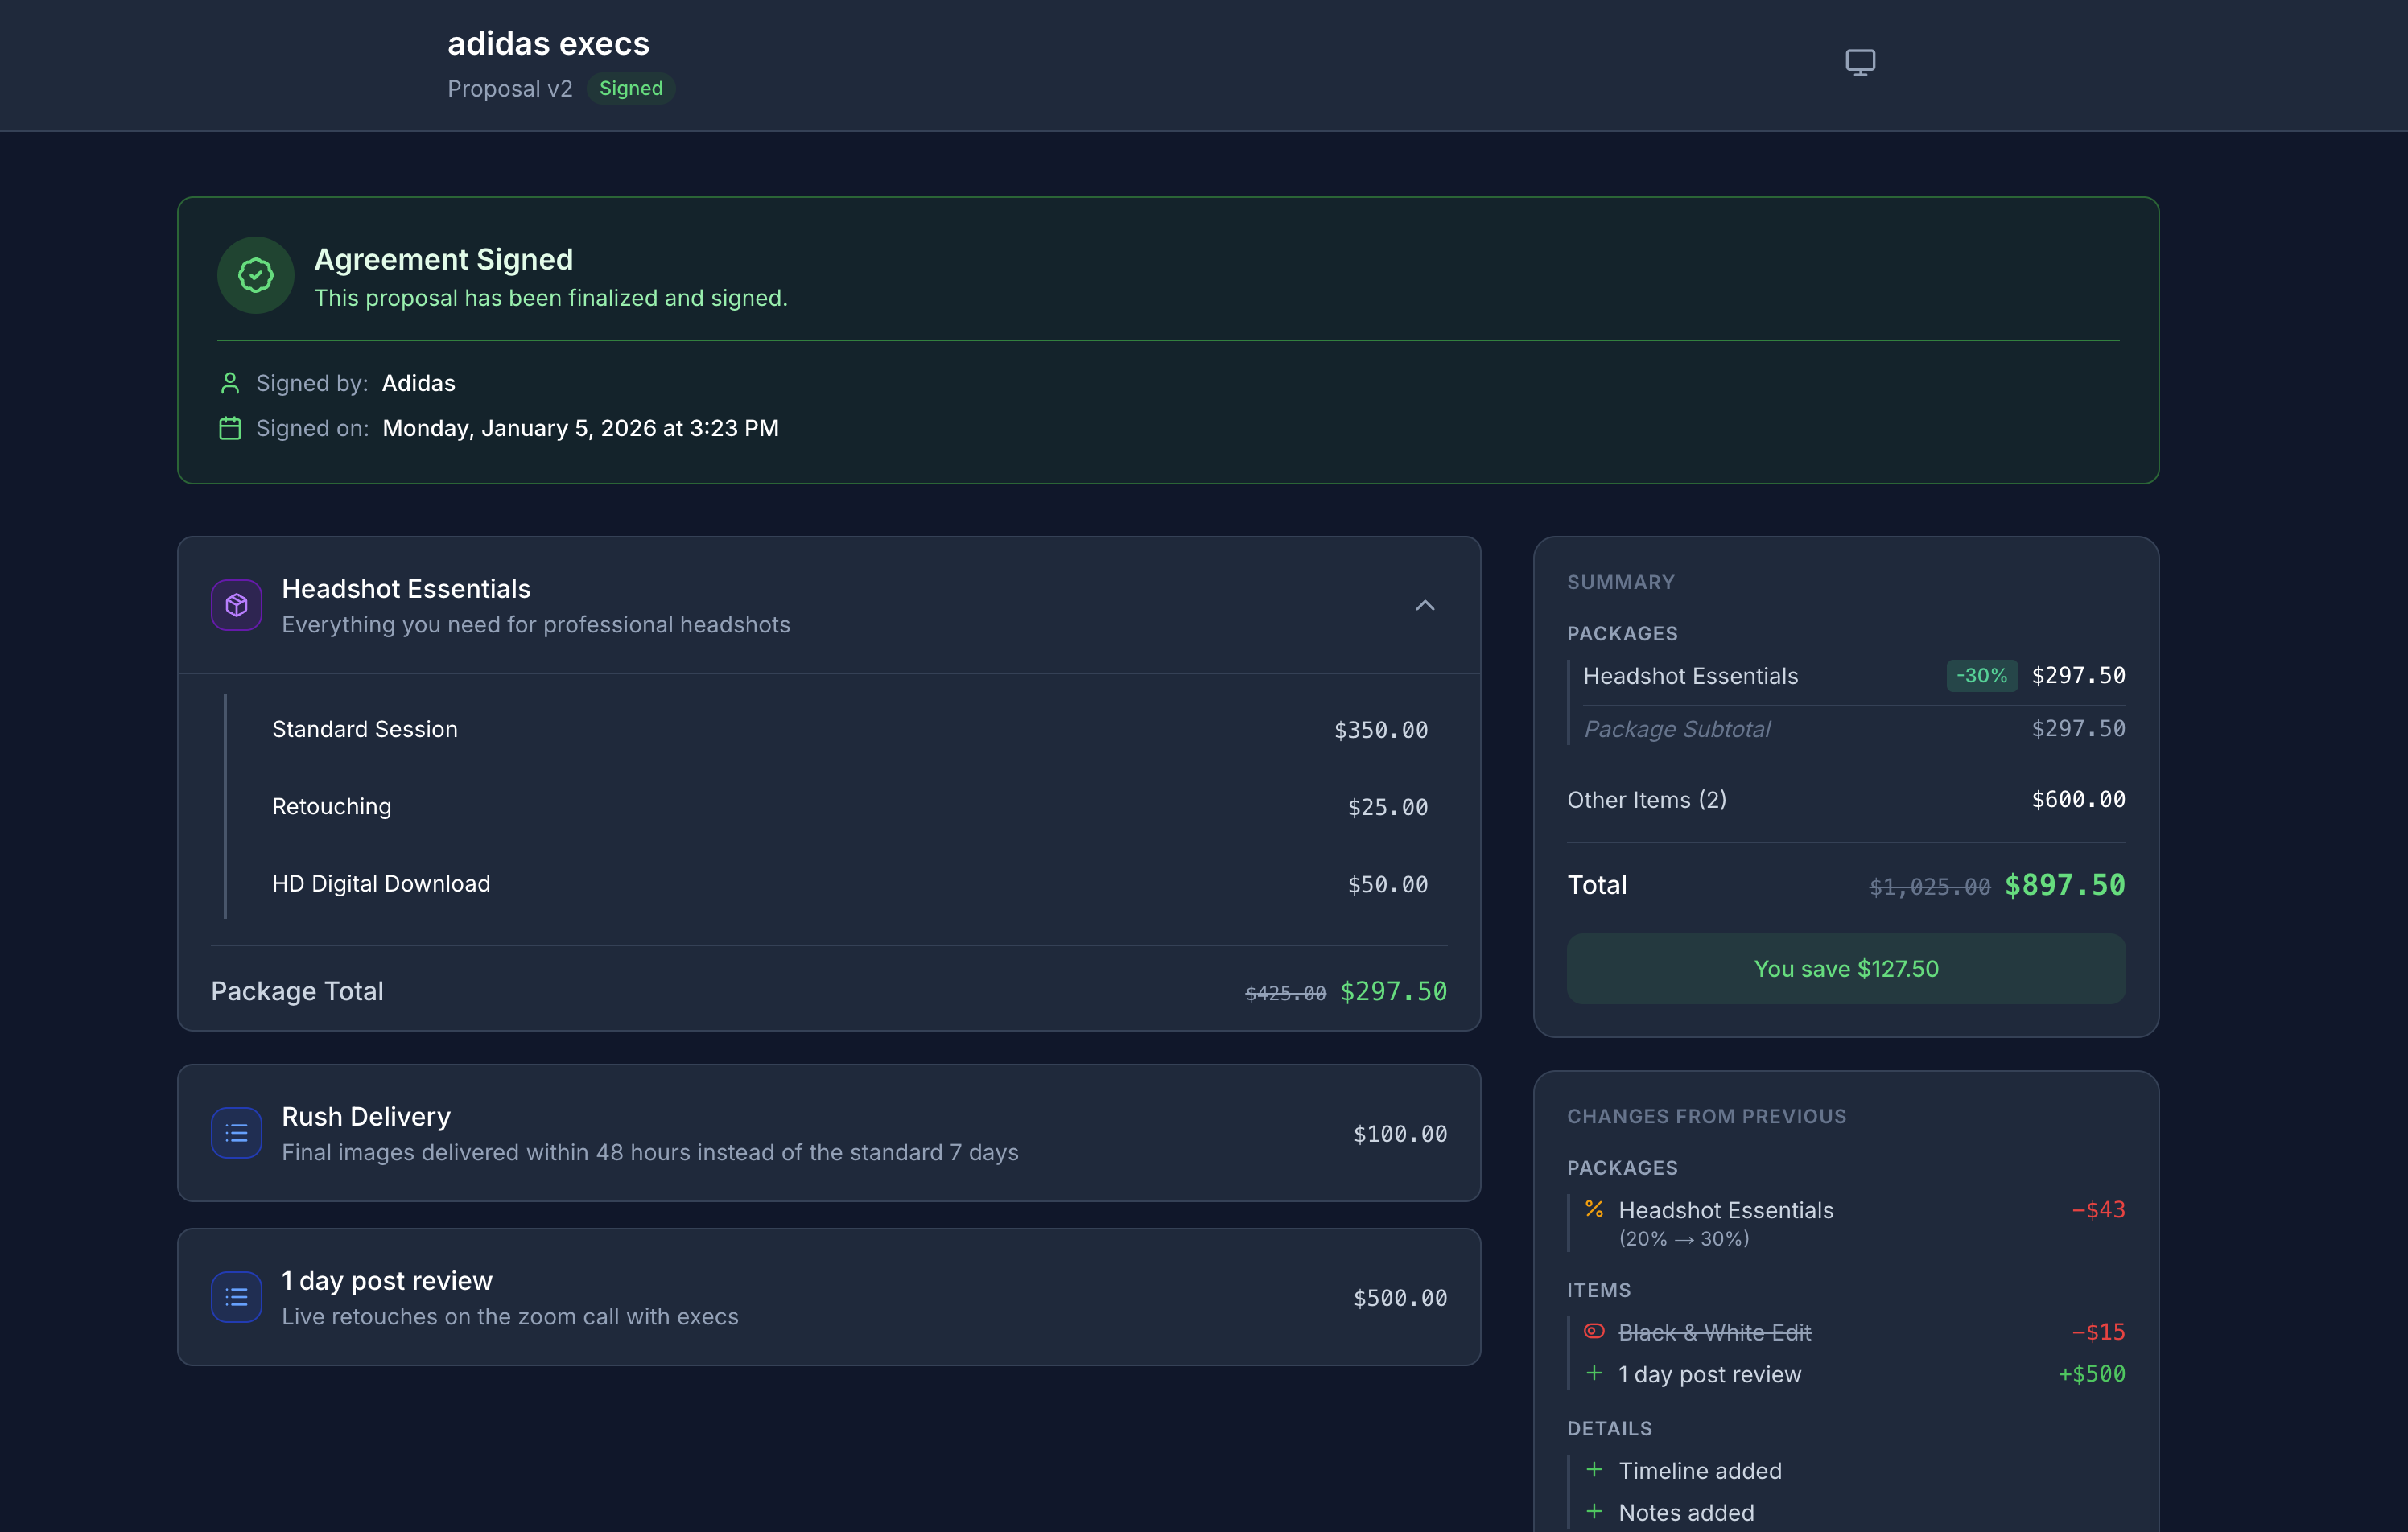This screenshot has width=2408, height=1532.
Task: Click the plus toggle next to Timeline added
Action: click(1594, 1470)
